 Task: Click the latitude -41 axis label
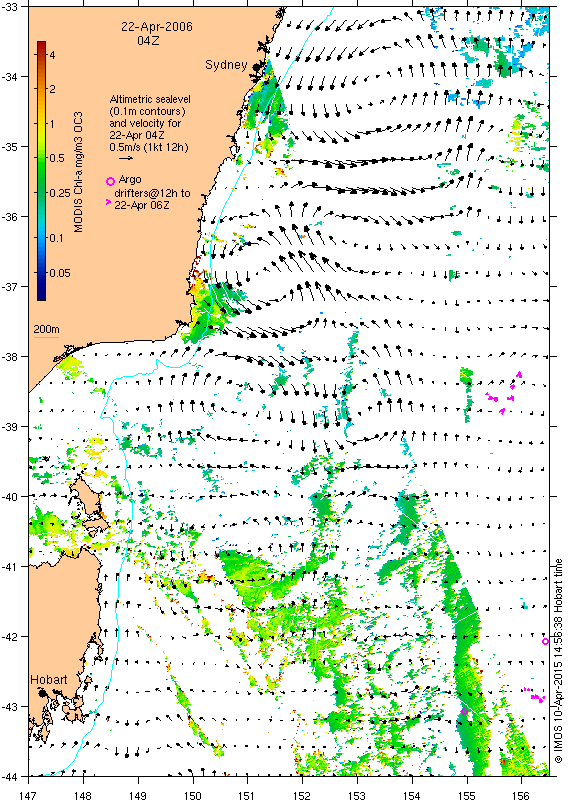pyautogui.click(x=11, y=566)
